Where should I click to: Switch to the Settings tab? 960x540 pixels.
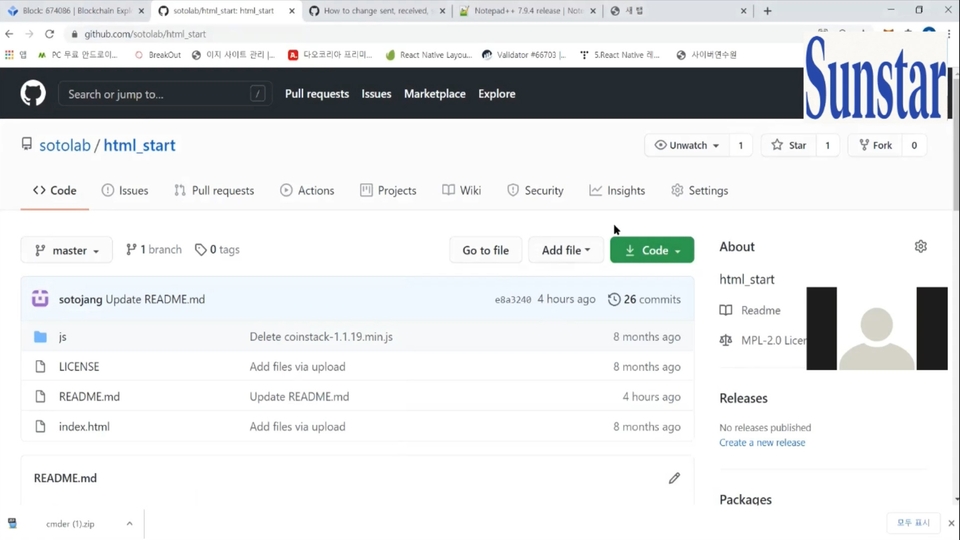(700, 190)
